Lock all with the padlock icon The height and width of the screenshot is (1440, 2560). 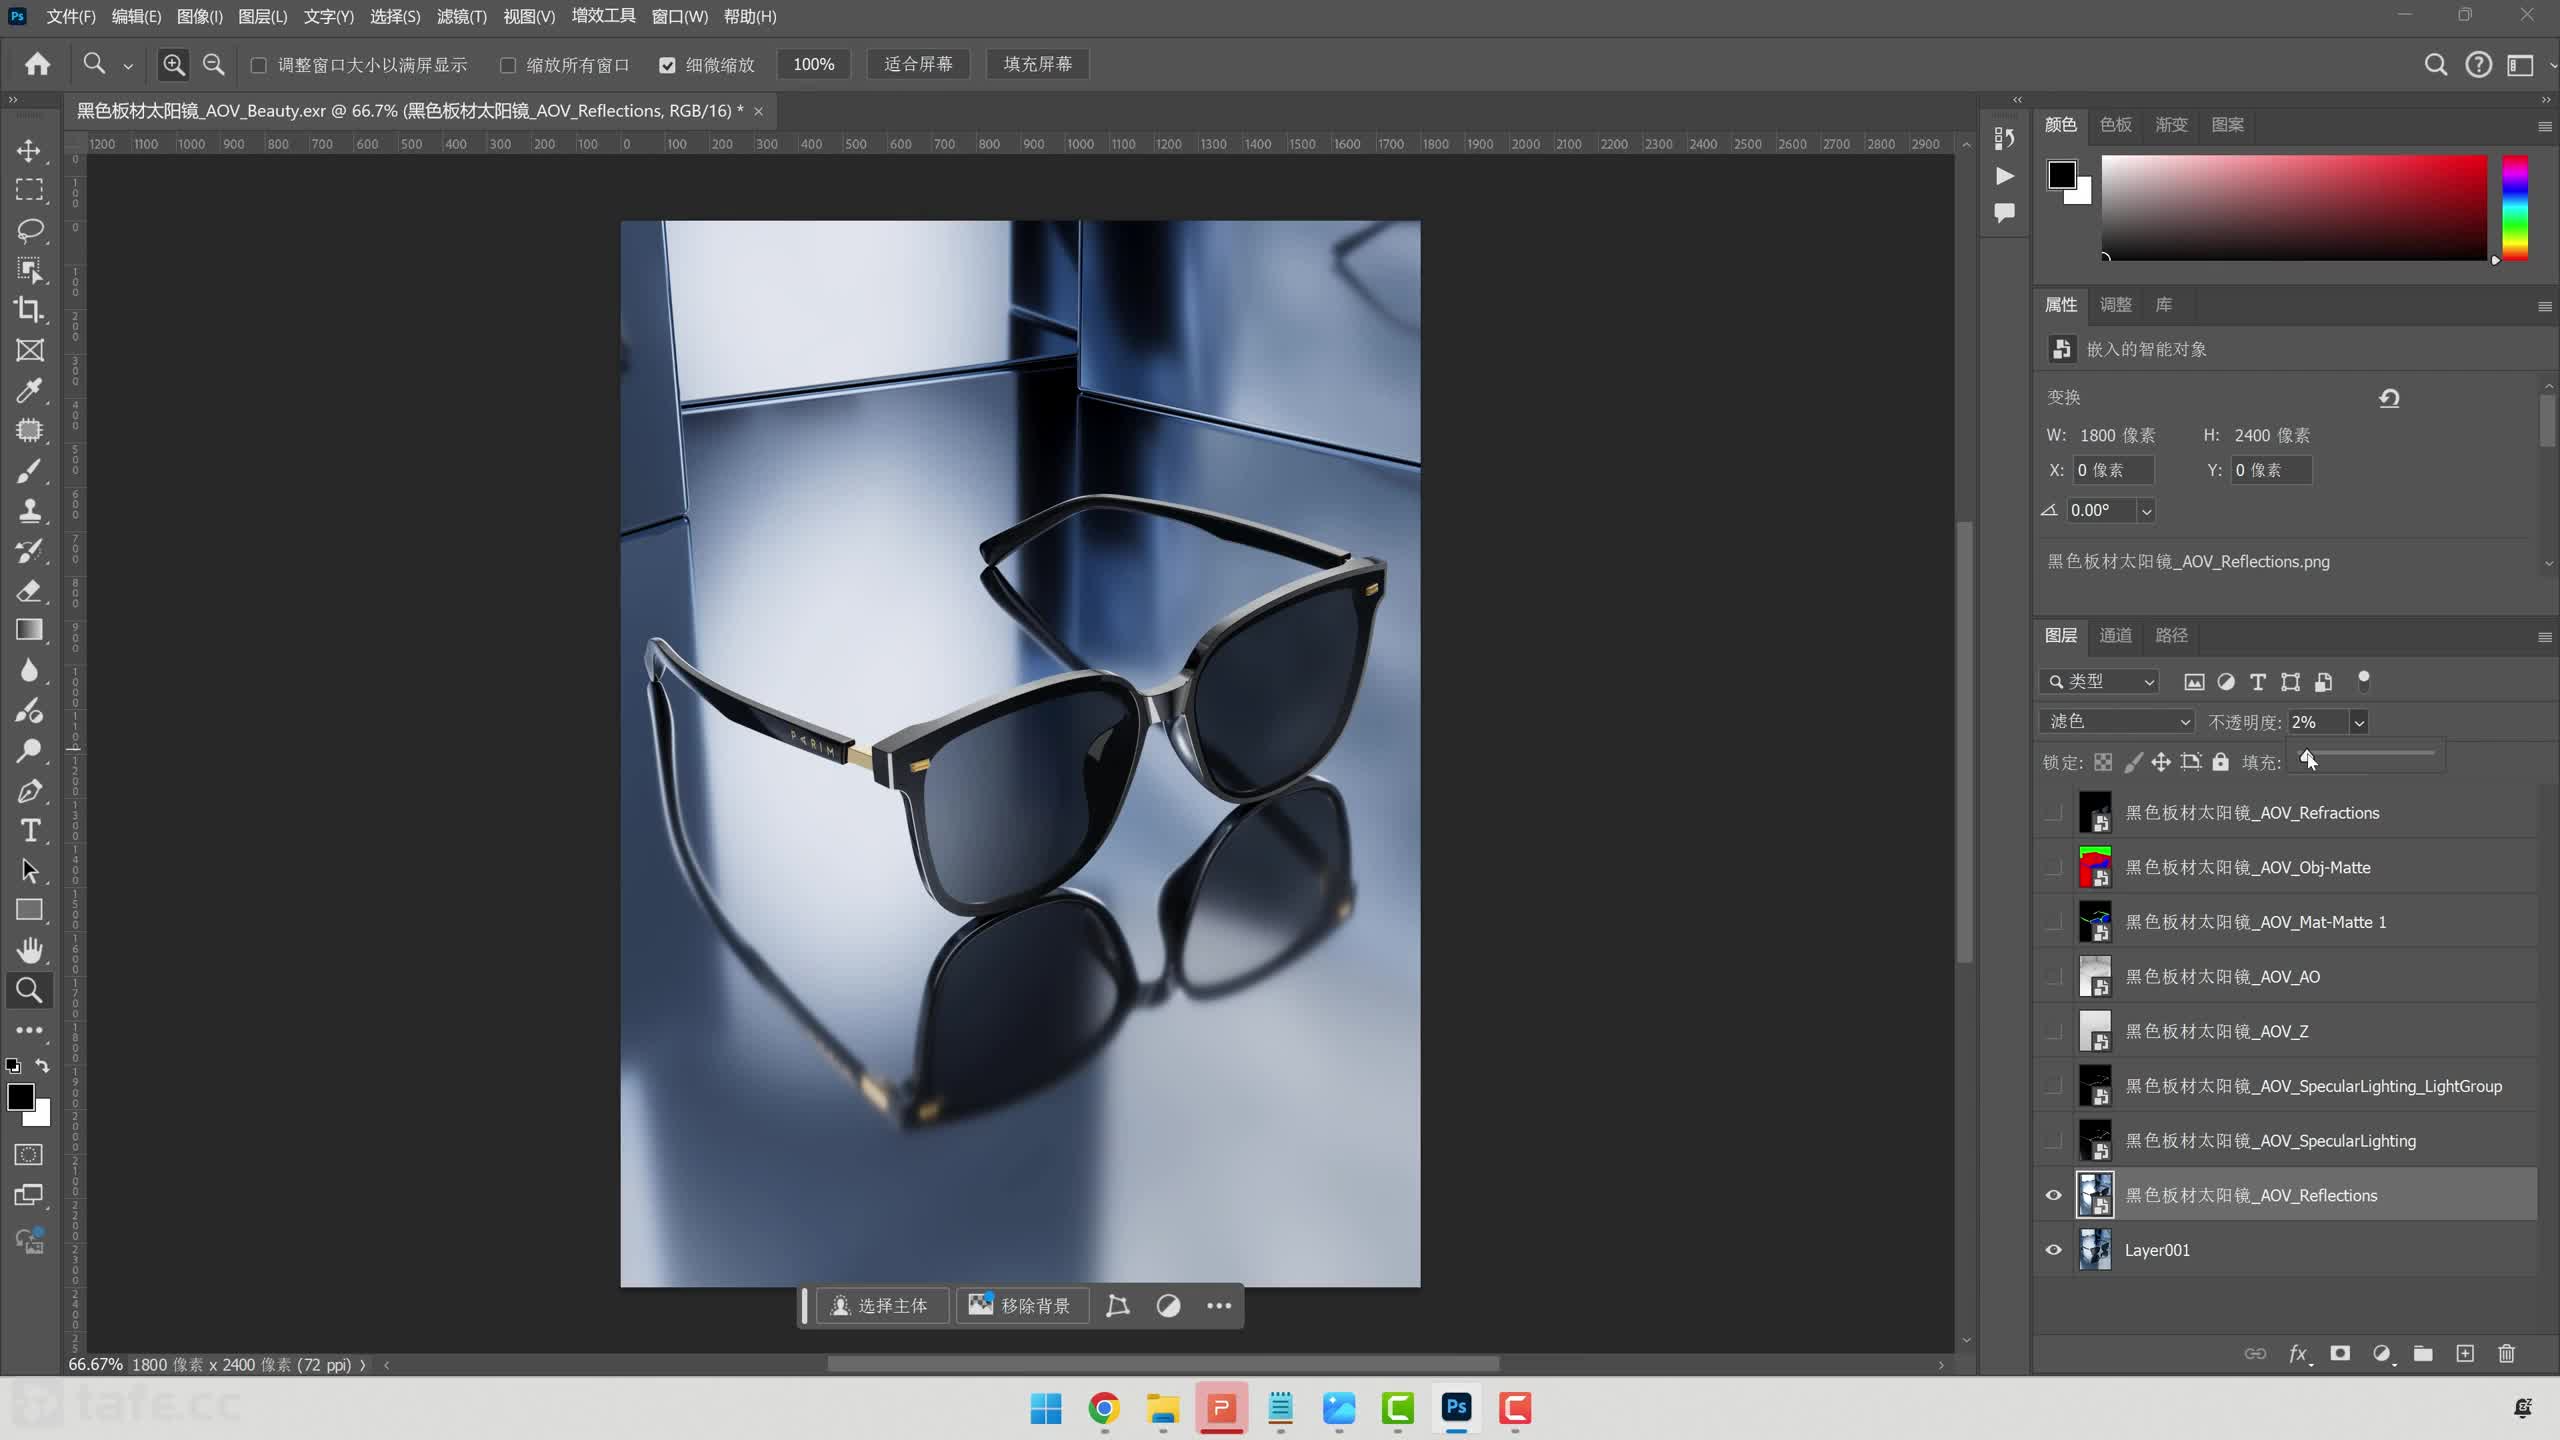click(x=2220, y=762)
